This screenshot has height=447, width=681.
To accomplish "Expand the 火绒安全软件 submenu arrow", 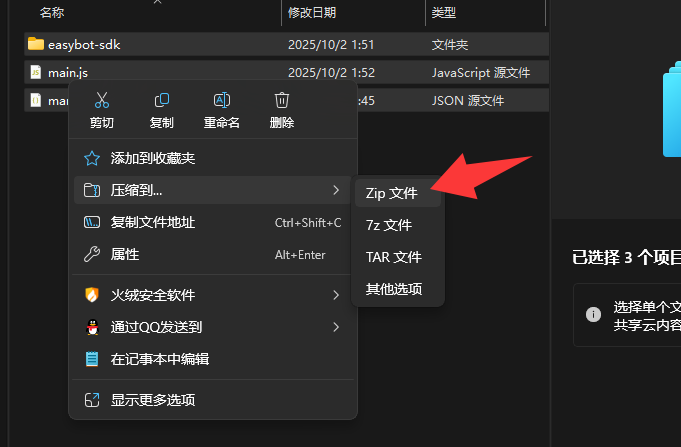I will [x=336, y=295].
